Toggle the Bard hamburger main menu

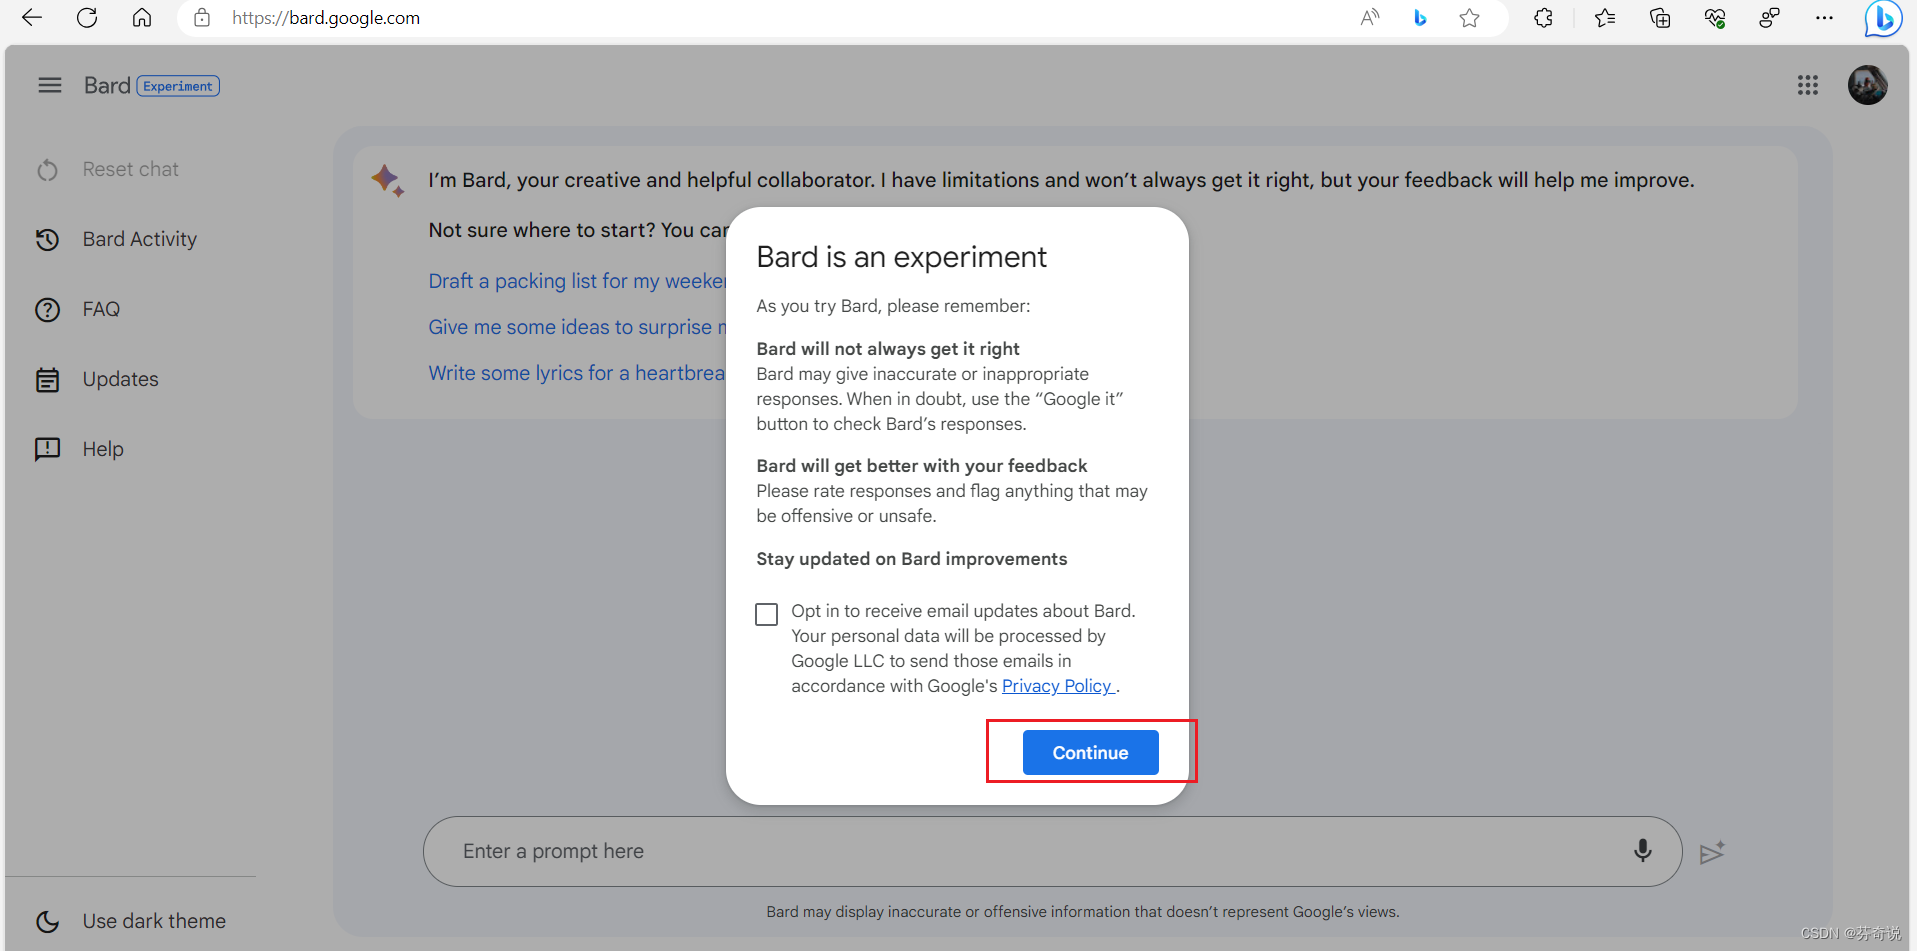point(50,86)
